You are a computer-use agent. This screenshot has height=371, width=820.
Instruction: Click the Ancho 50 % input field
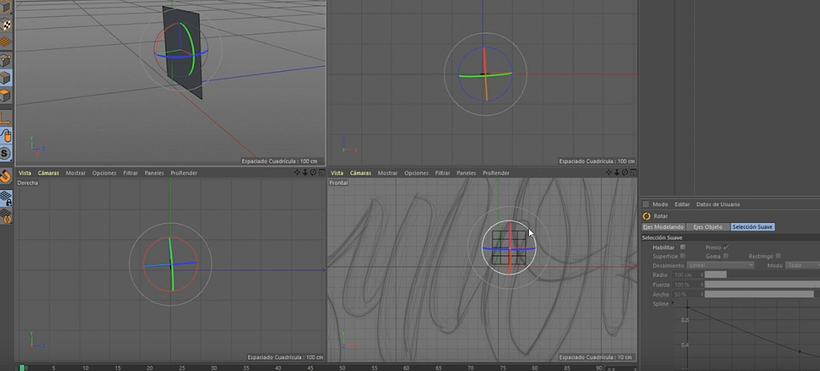pyautogui.click(x=687, y=295)
